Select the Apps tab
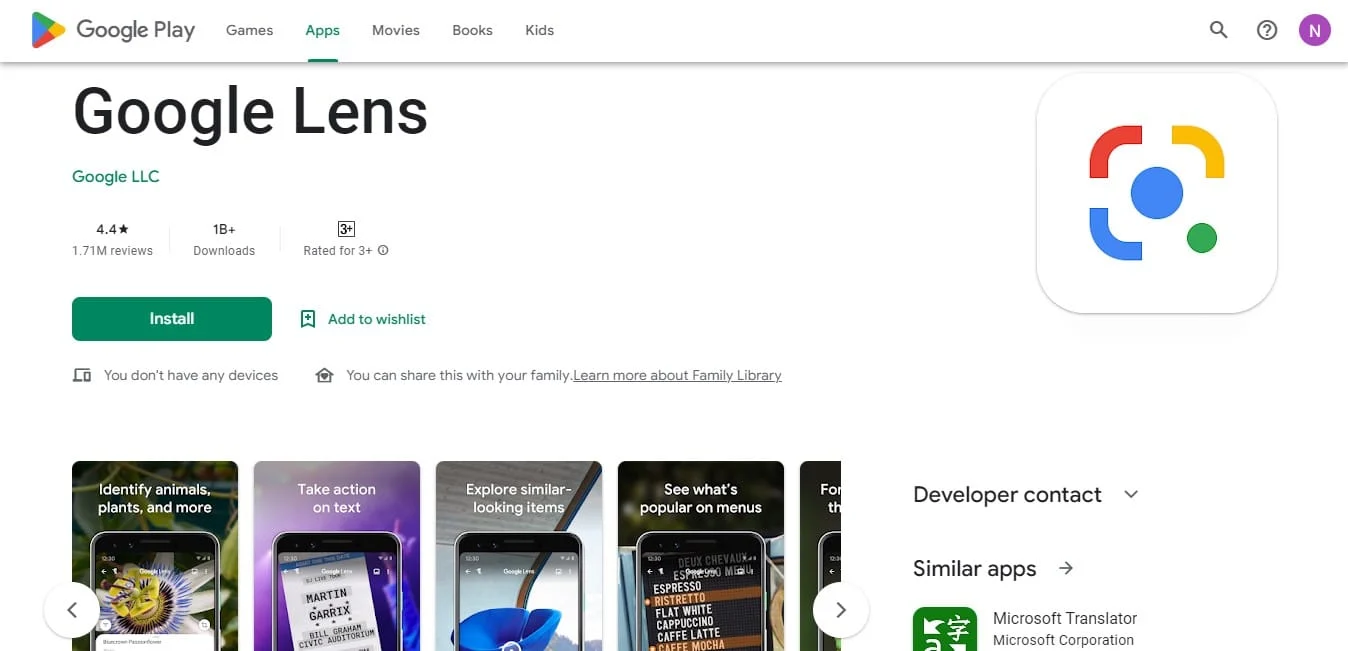Viewport: 1348px width, 651px height. point(323,30)
